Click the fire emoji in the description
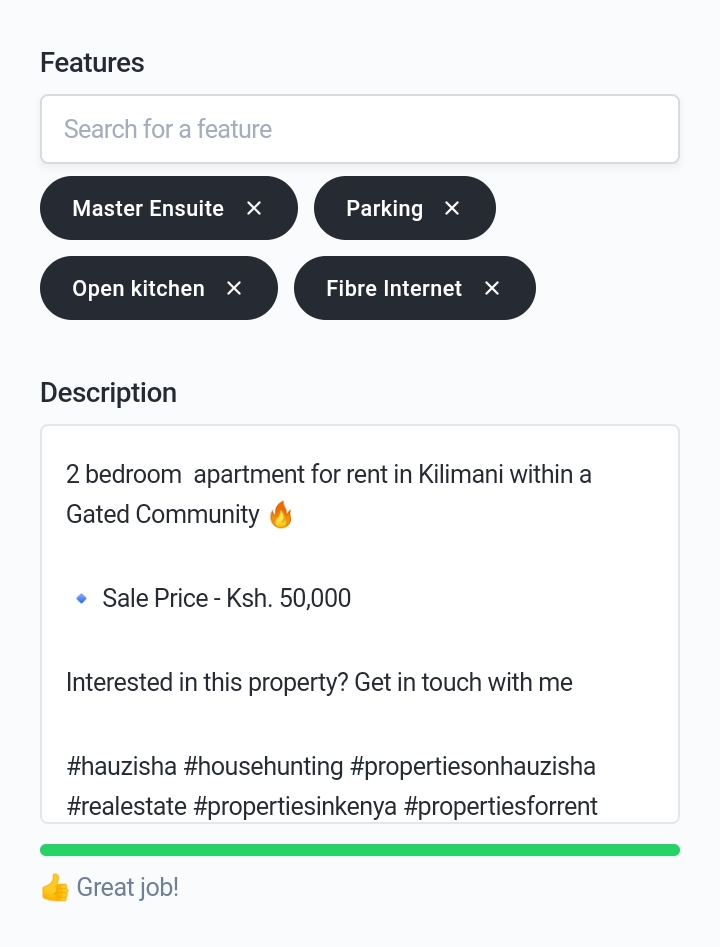Screen dimensions: 720x947 [281, 515]
